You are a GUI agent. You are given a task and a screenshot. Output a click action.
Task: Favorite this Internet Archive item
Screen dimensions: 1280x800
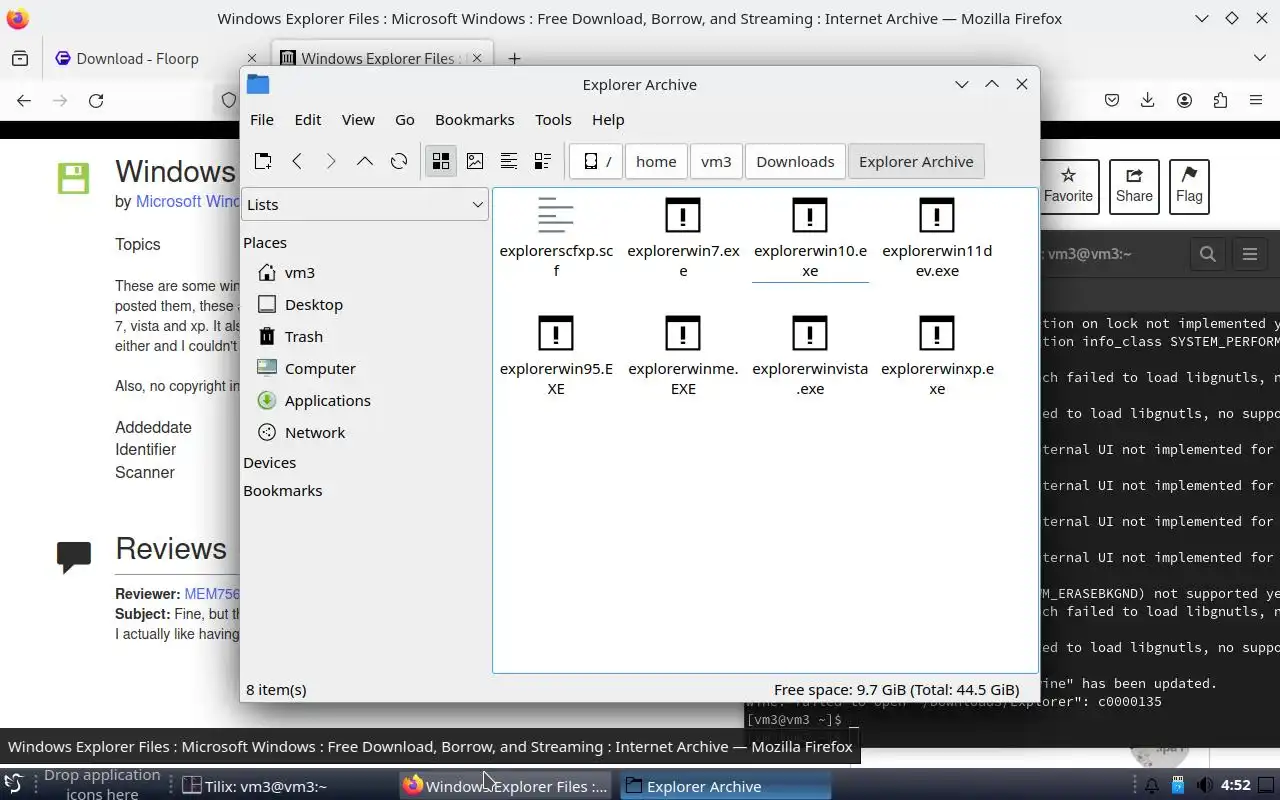pyautogui.click(x=1068, y=186)
